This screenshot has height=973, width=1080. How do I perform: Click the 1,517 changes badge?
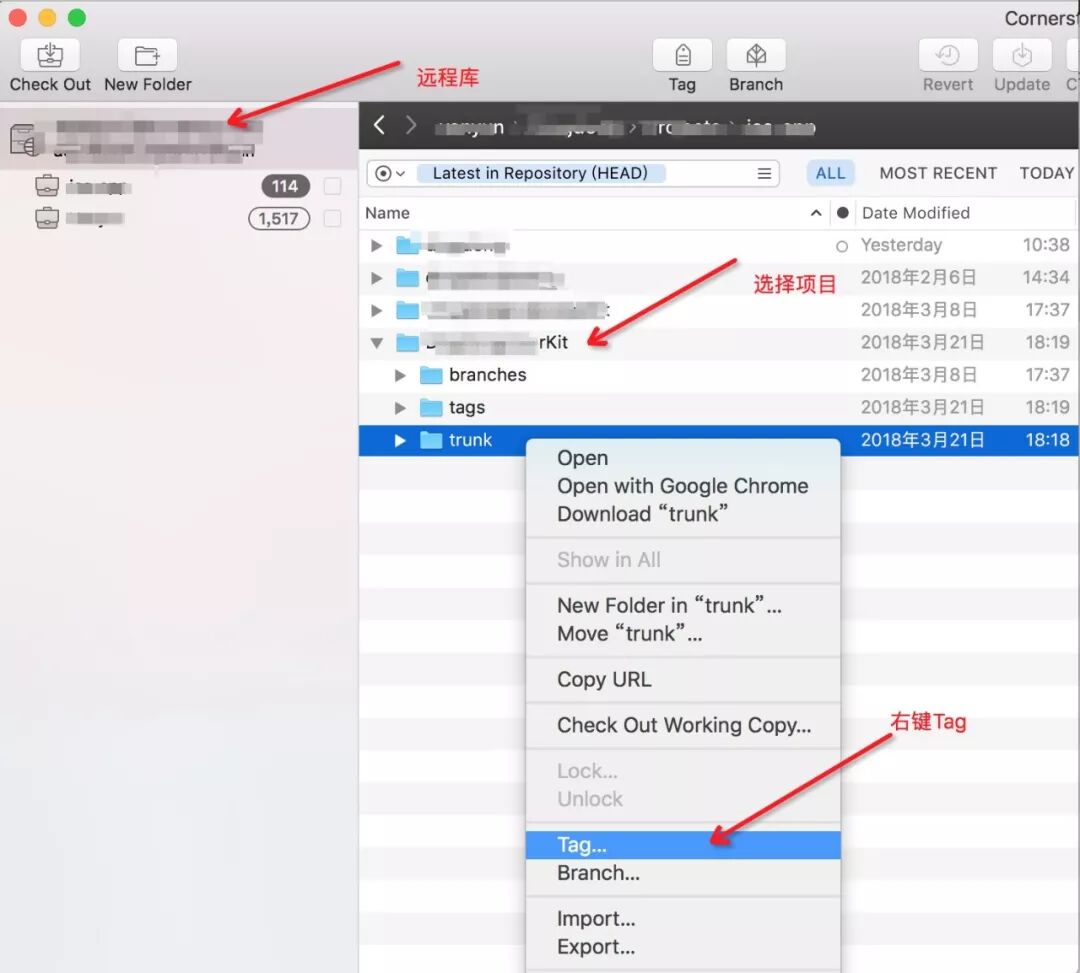coord(279,218)
